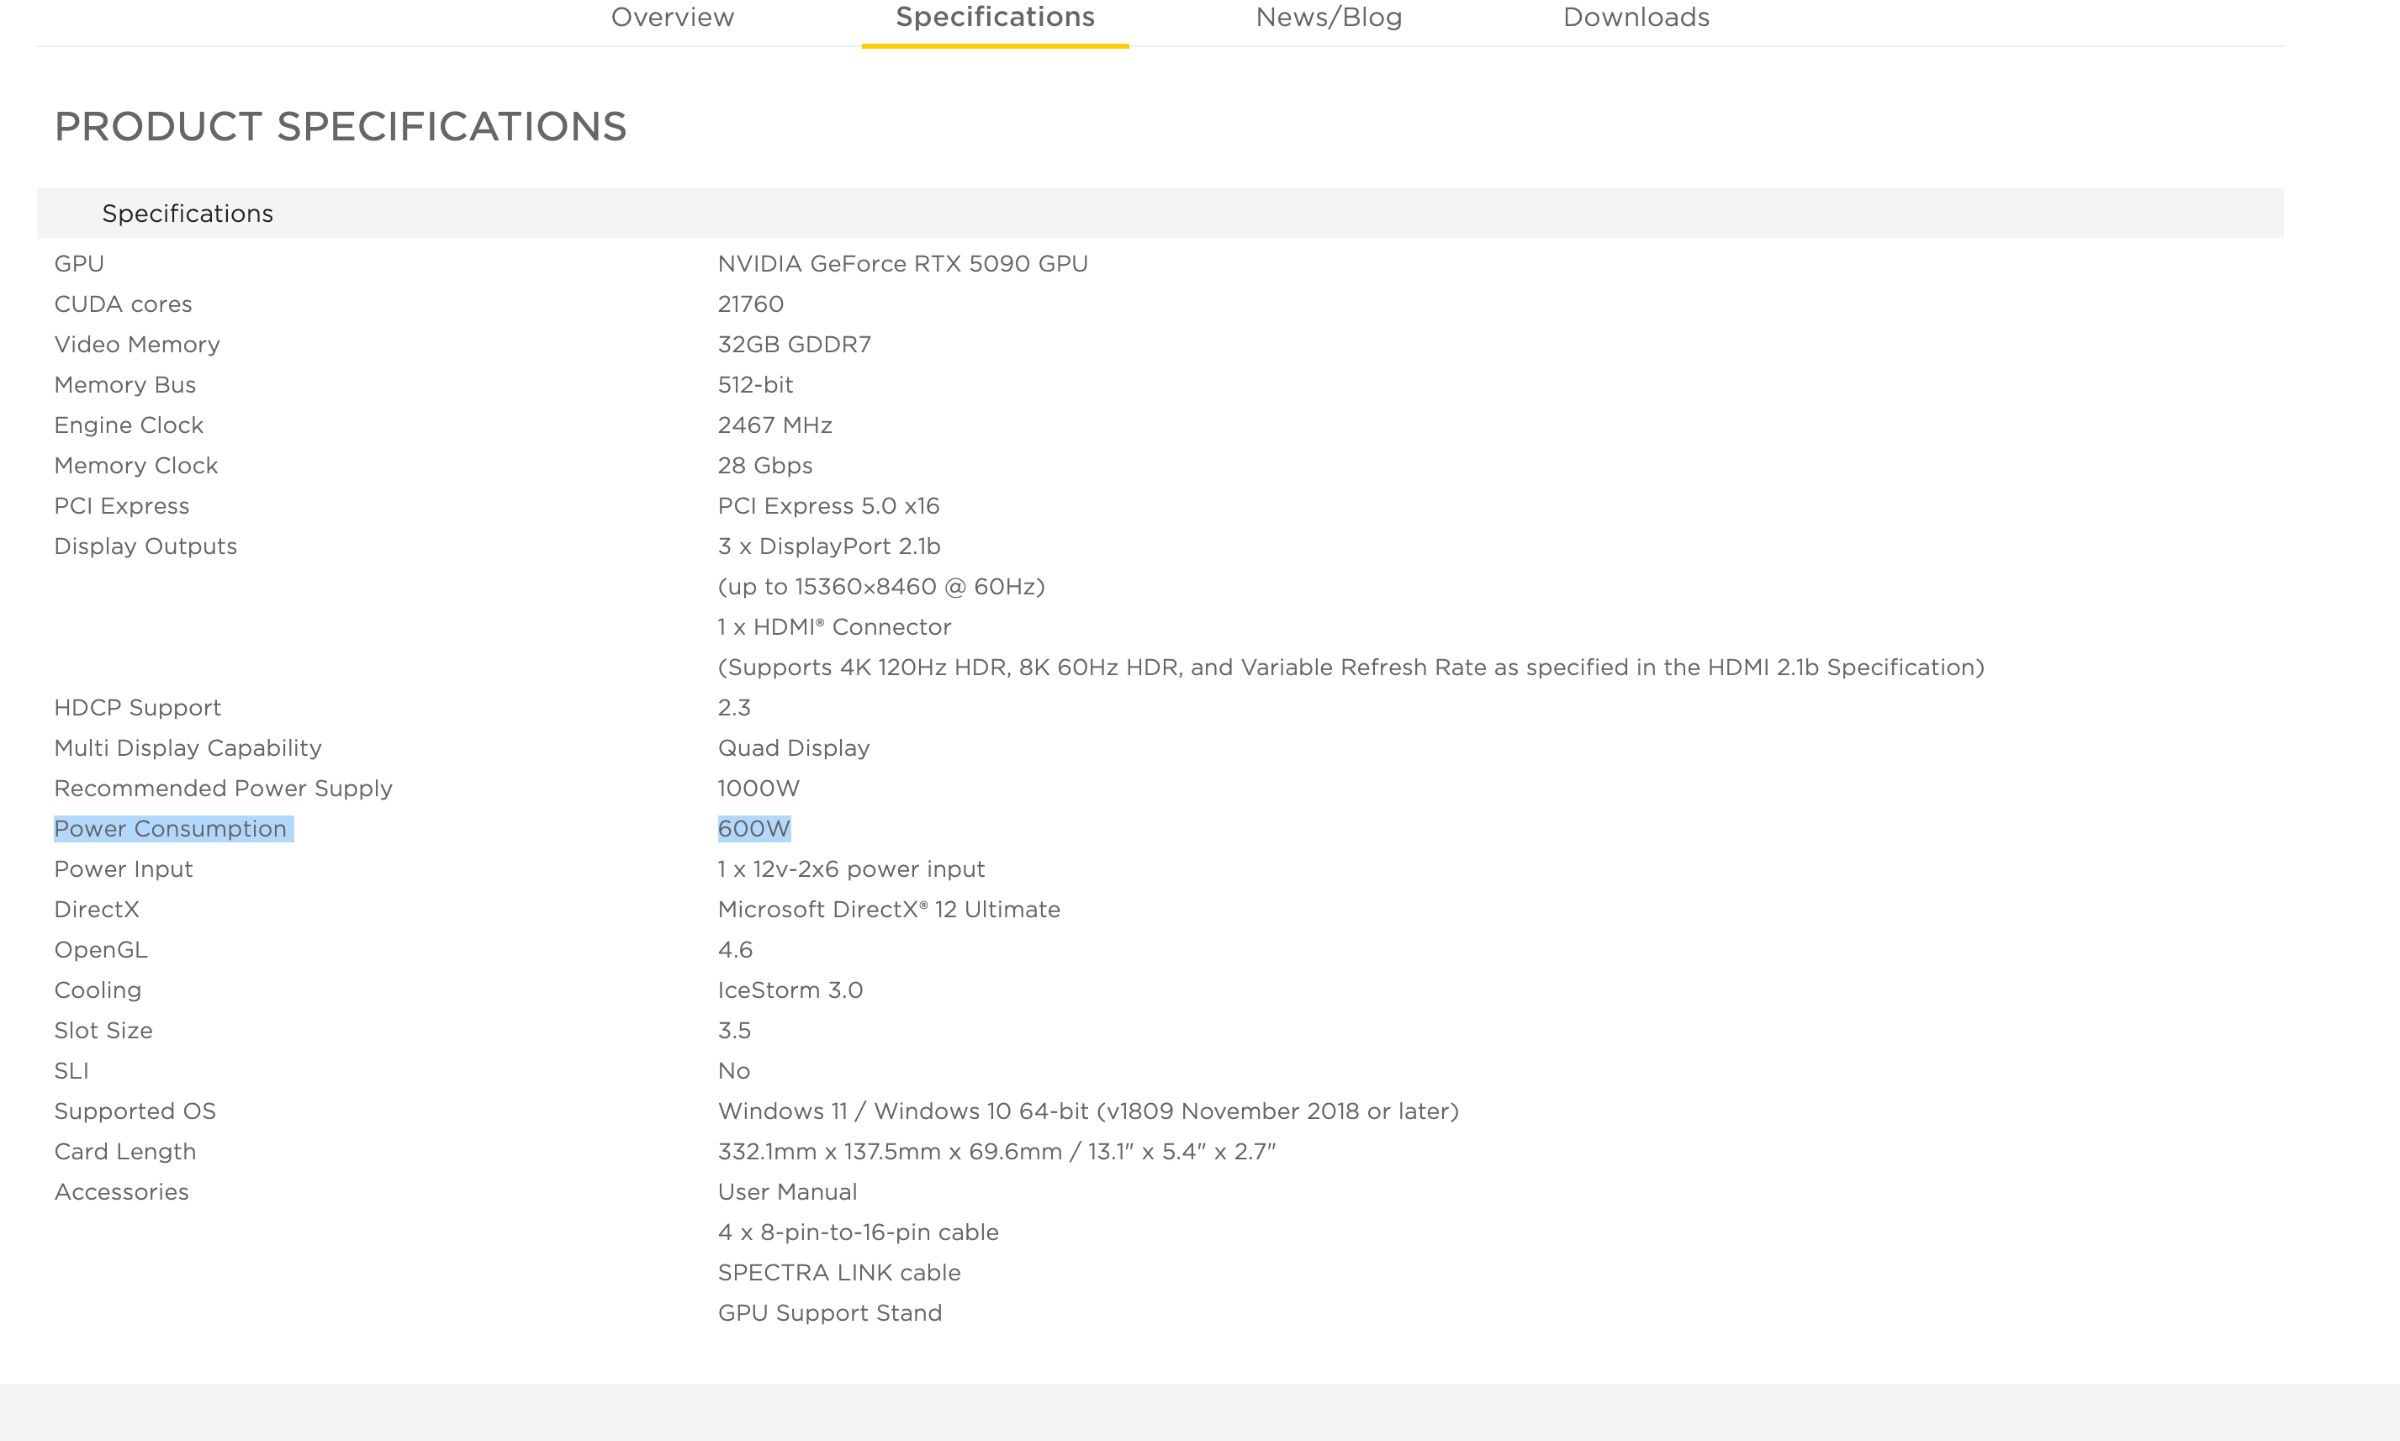
Task: Click the highlighted Power Consumption label
Action: click(171, 829)
